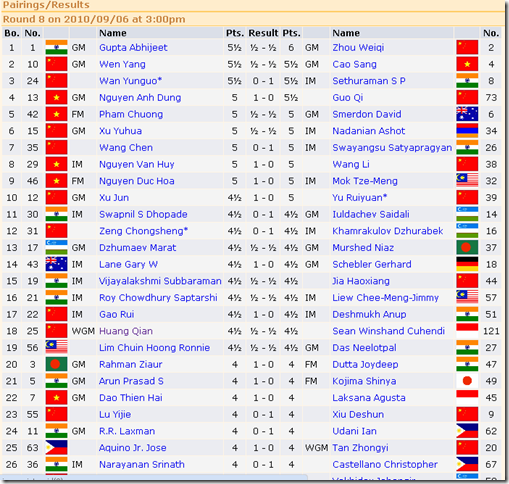
Task: Click Wan Yunguo* name link
Action: pyautogui.click(x=130, y=81)
